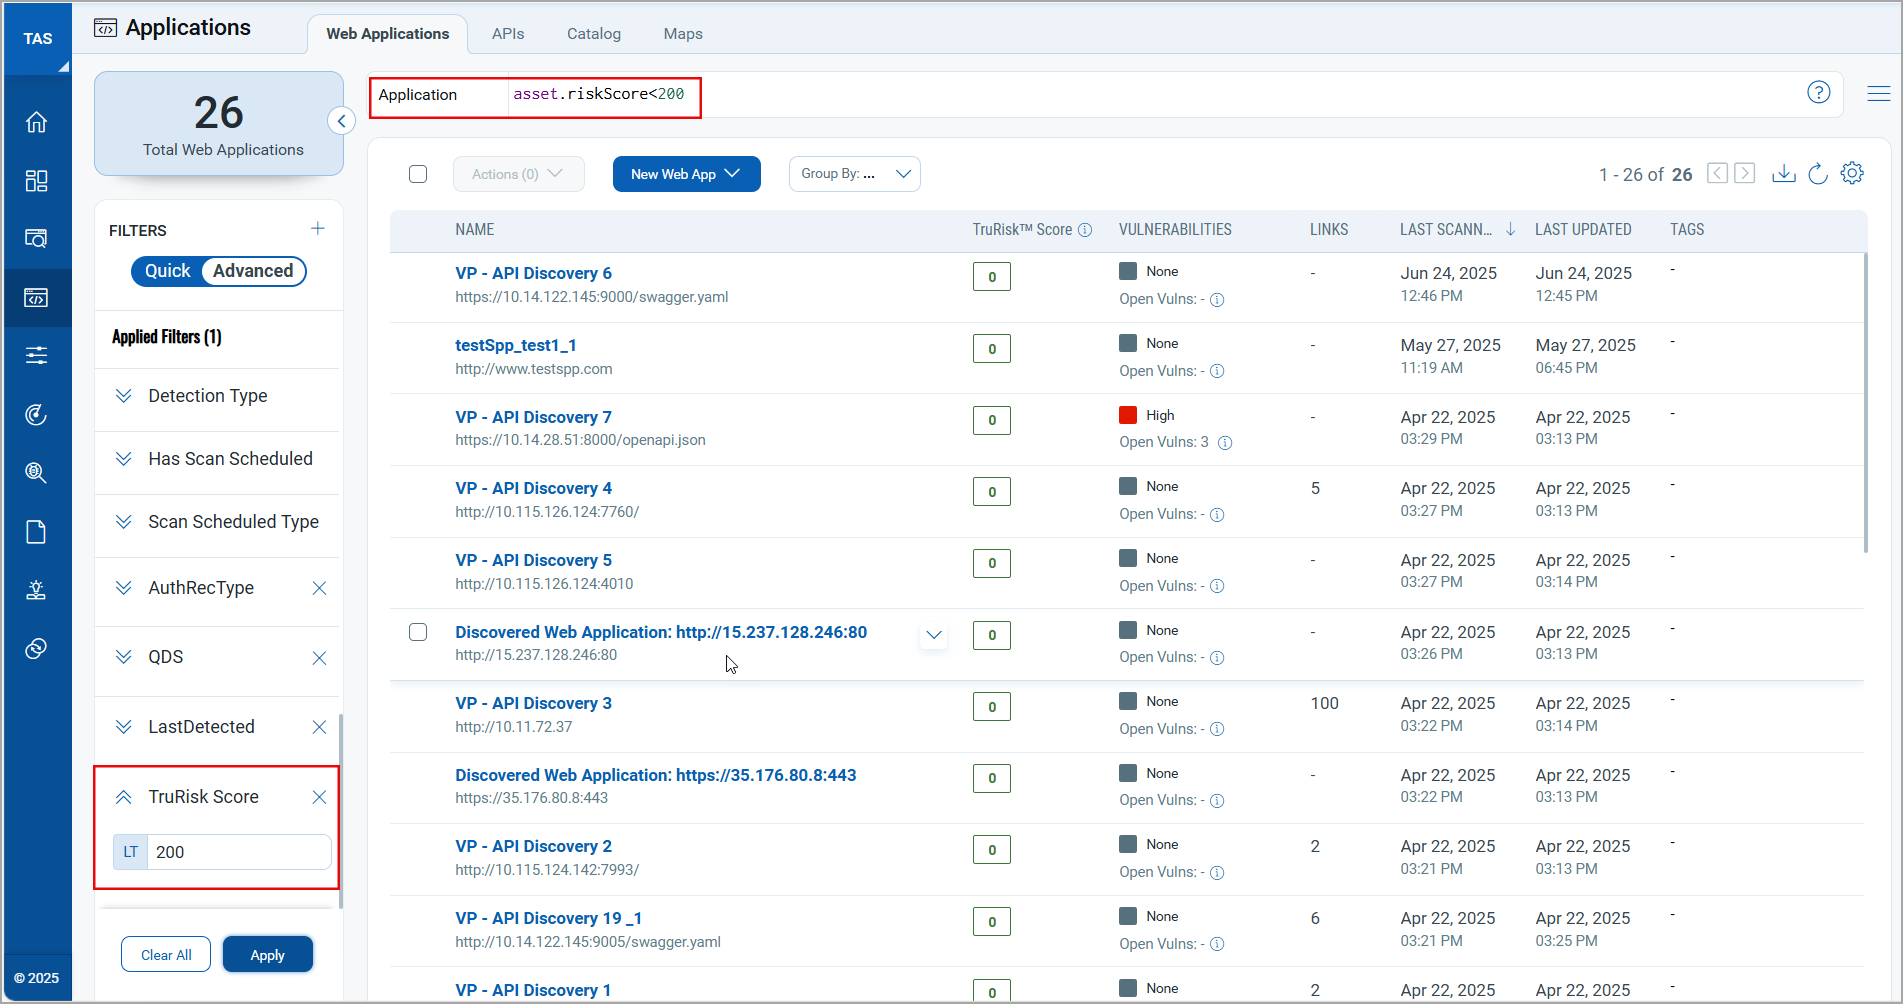The height and width of the screenshot is (1004, 1903).
Task: Collapse the TruRisk Score filter
Action: [123, 797]
